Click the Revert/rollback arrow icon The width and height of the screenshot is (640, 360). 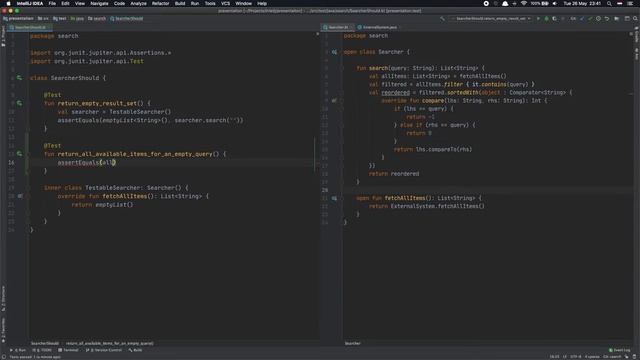[607, 18]
